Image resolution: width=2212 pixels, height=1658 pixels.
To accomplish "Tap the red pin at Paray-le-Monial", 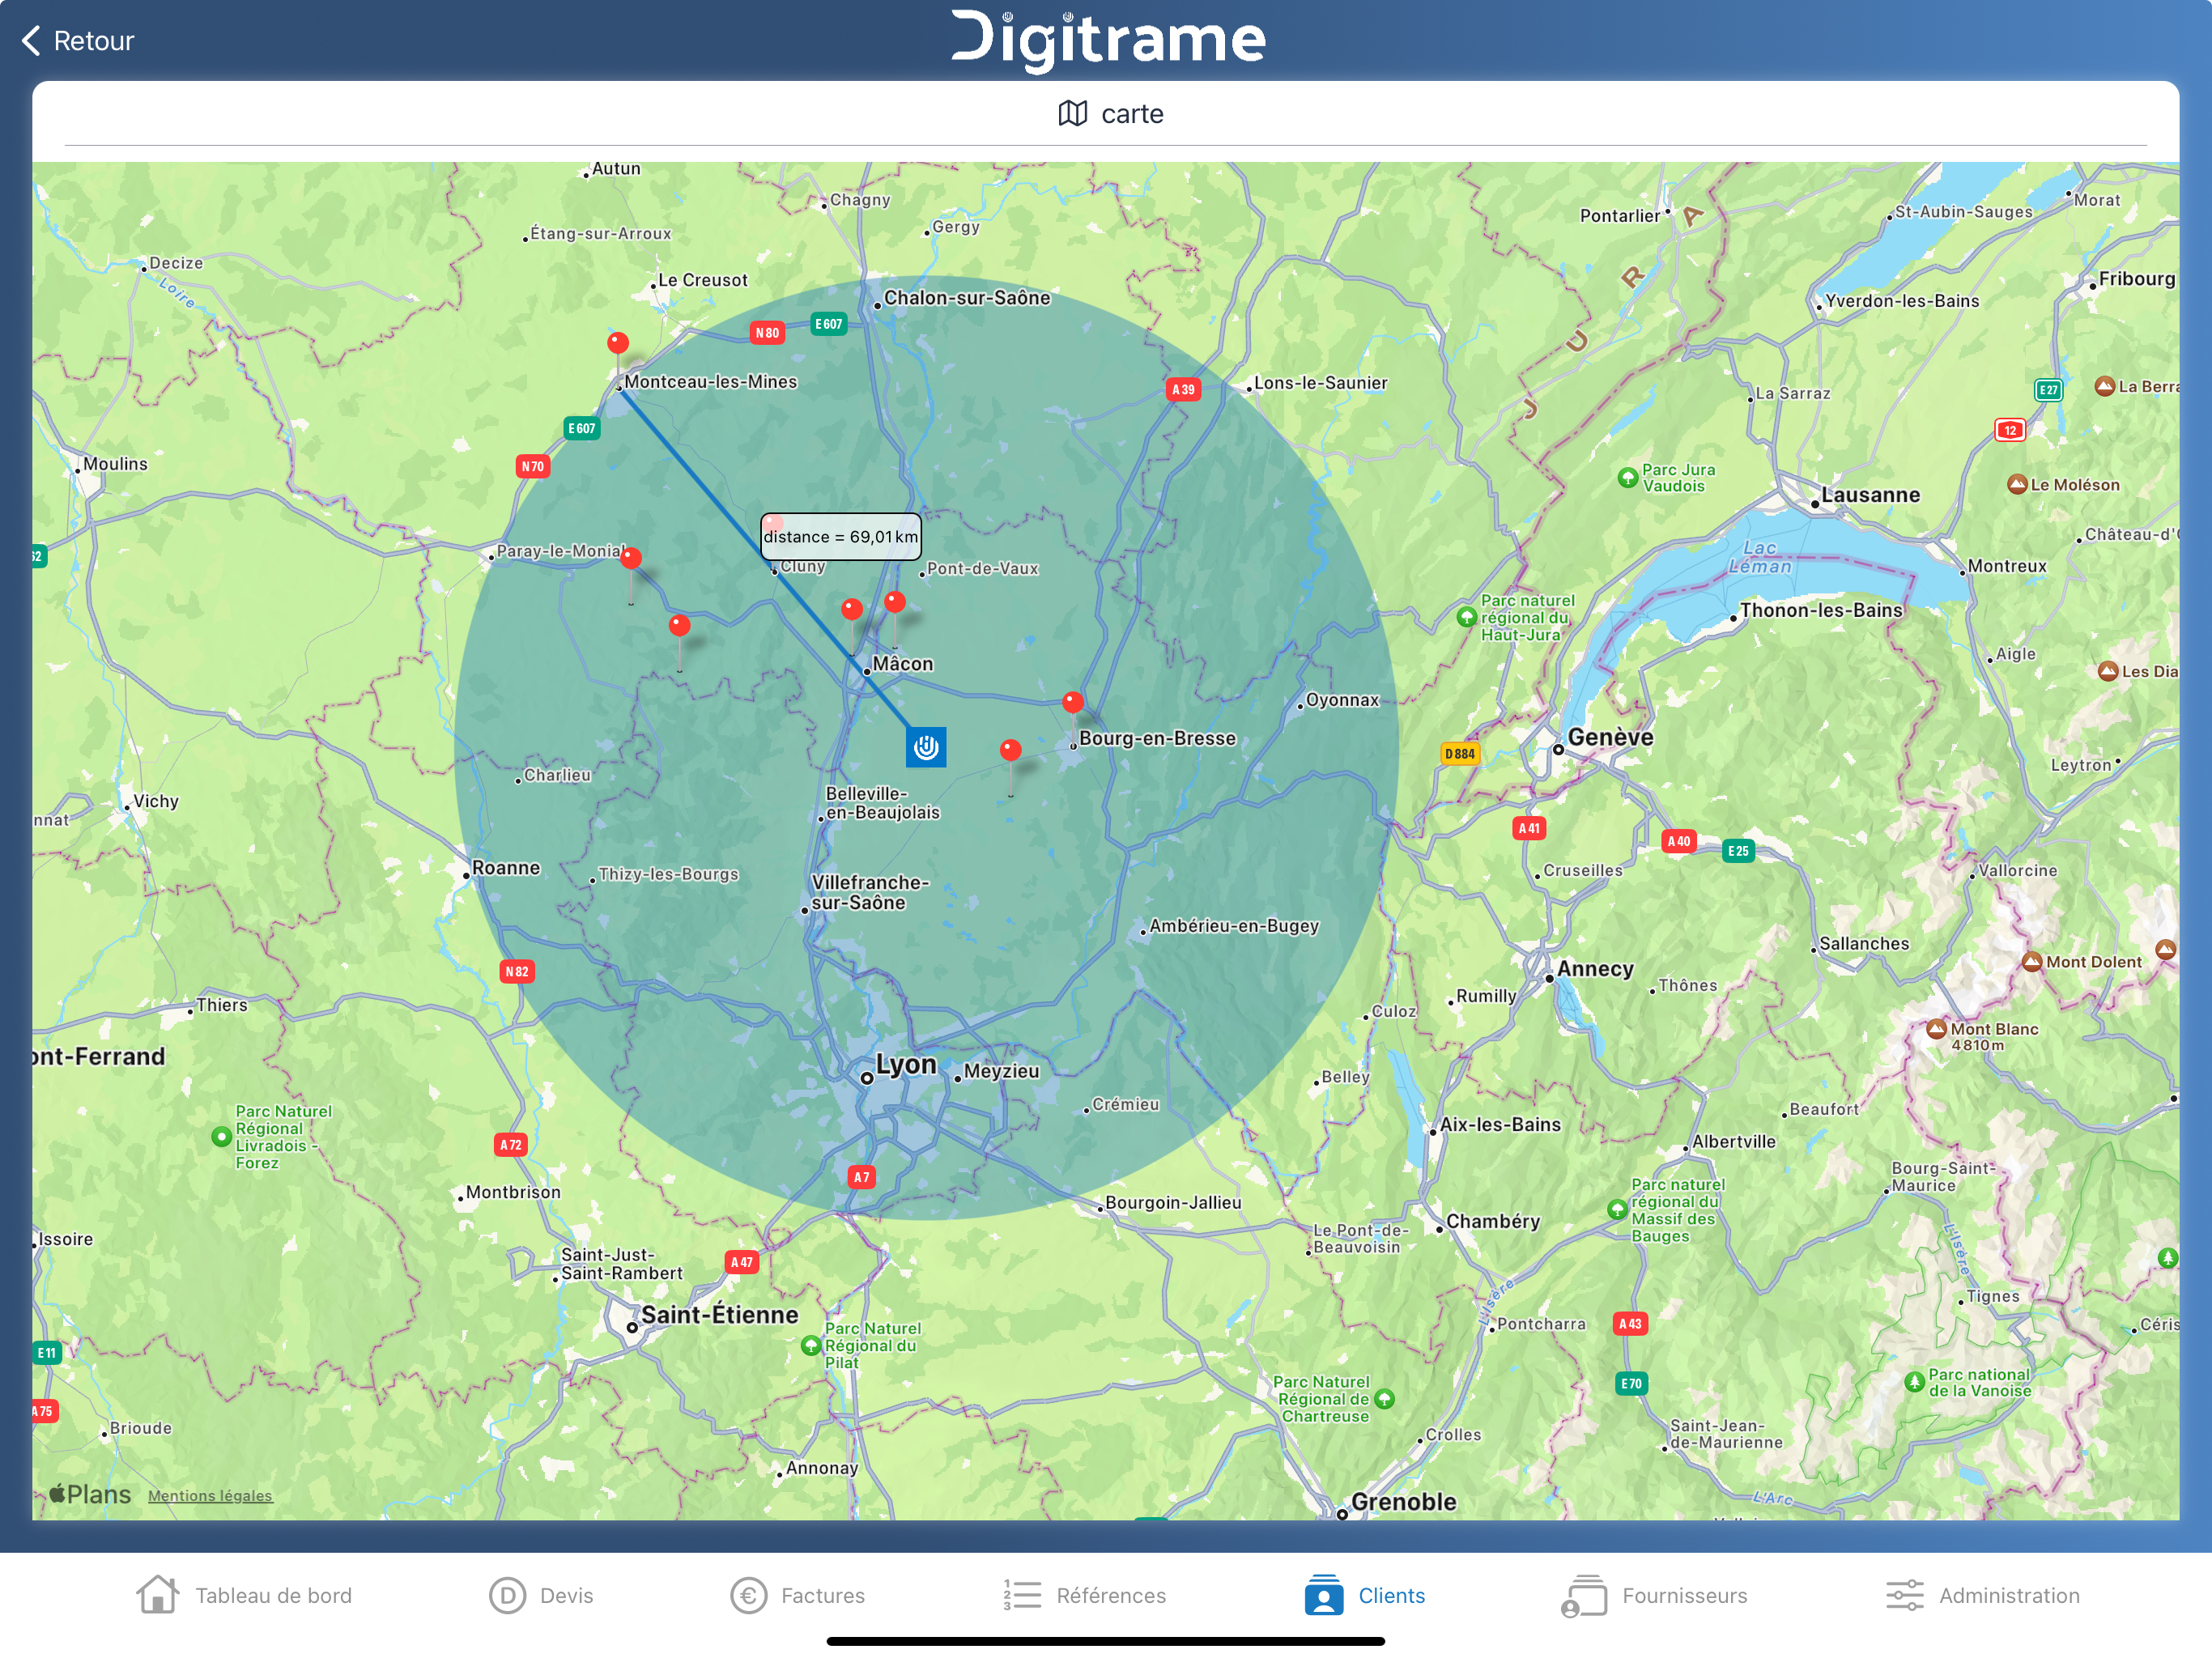I will coord(631,559).
